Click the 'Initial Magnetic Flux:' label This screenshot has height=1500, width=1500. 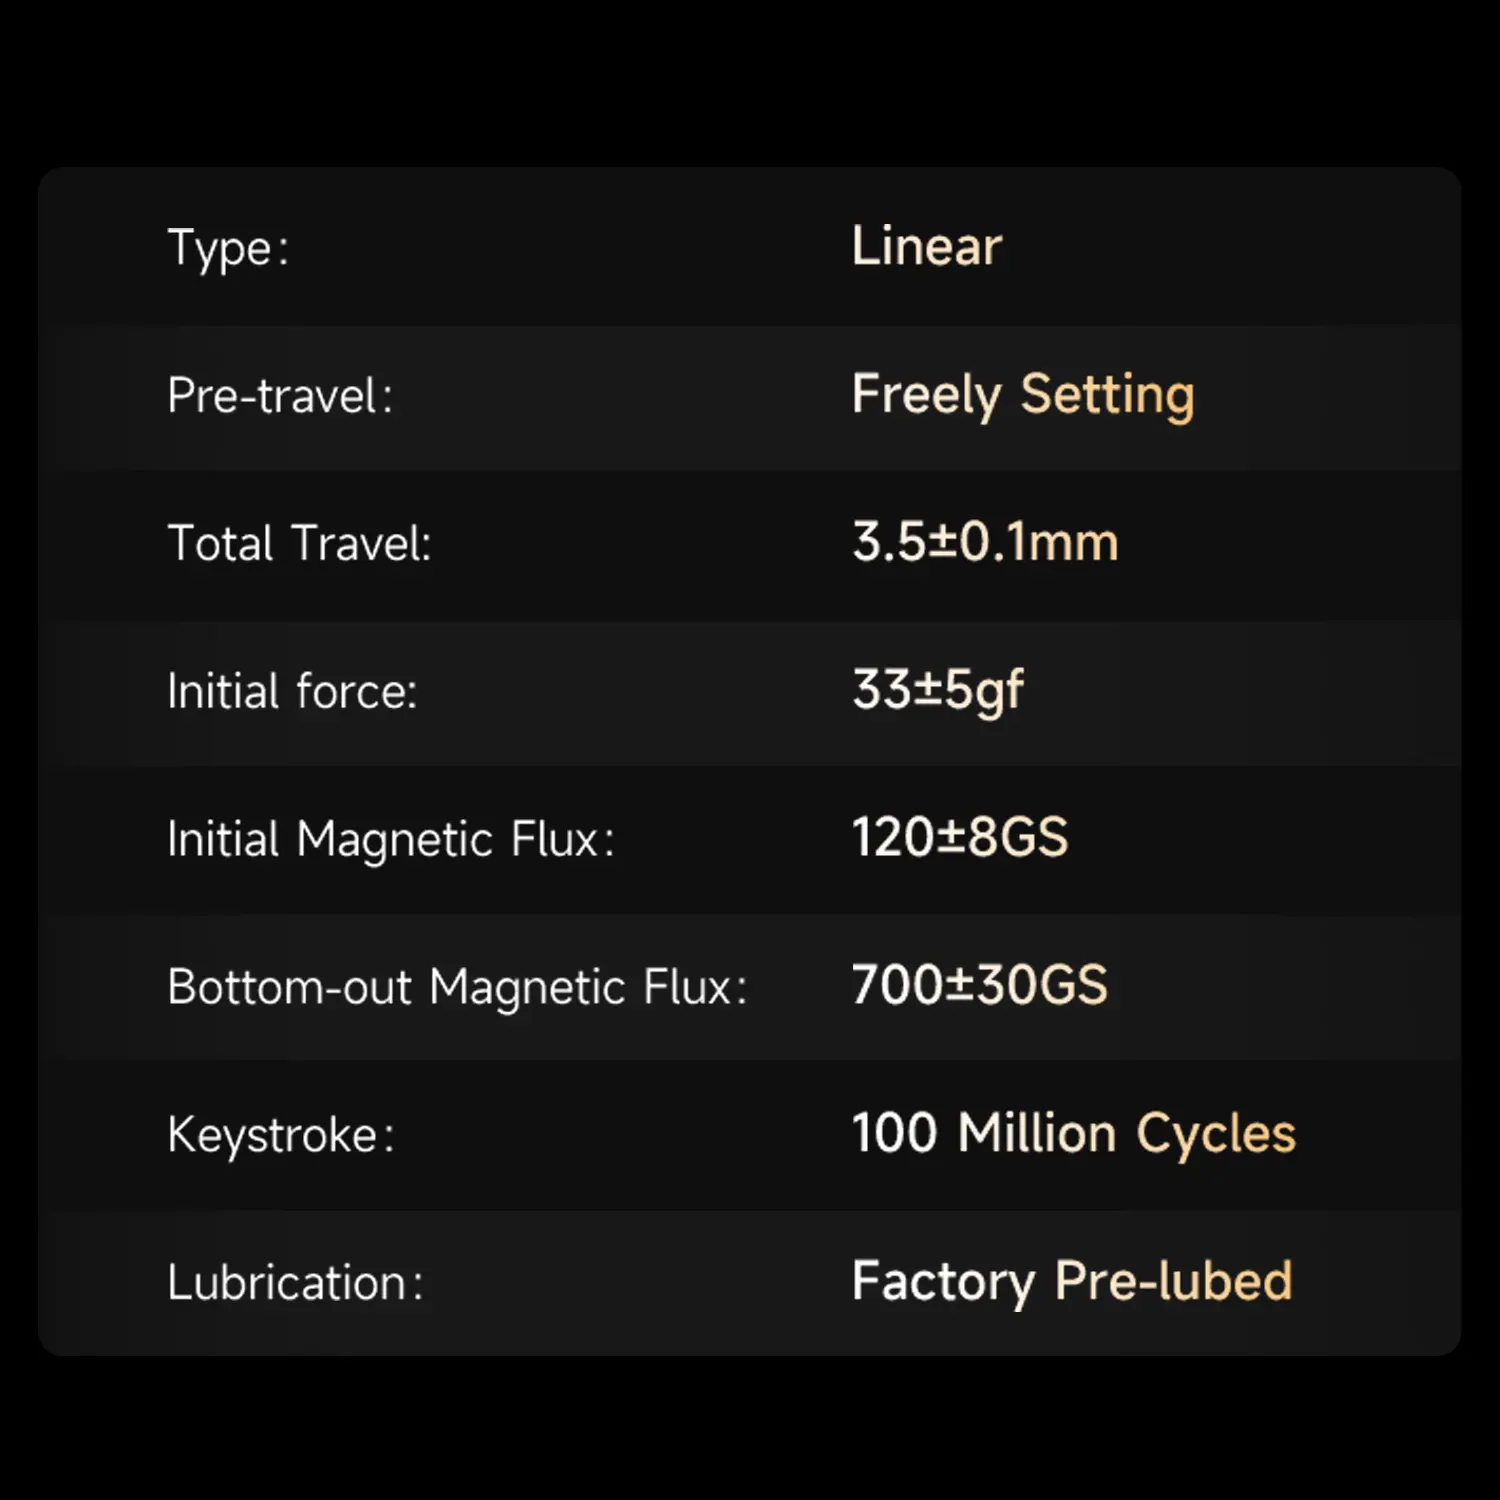[x=391, y=838]
